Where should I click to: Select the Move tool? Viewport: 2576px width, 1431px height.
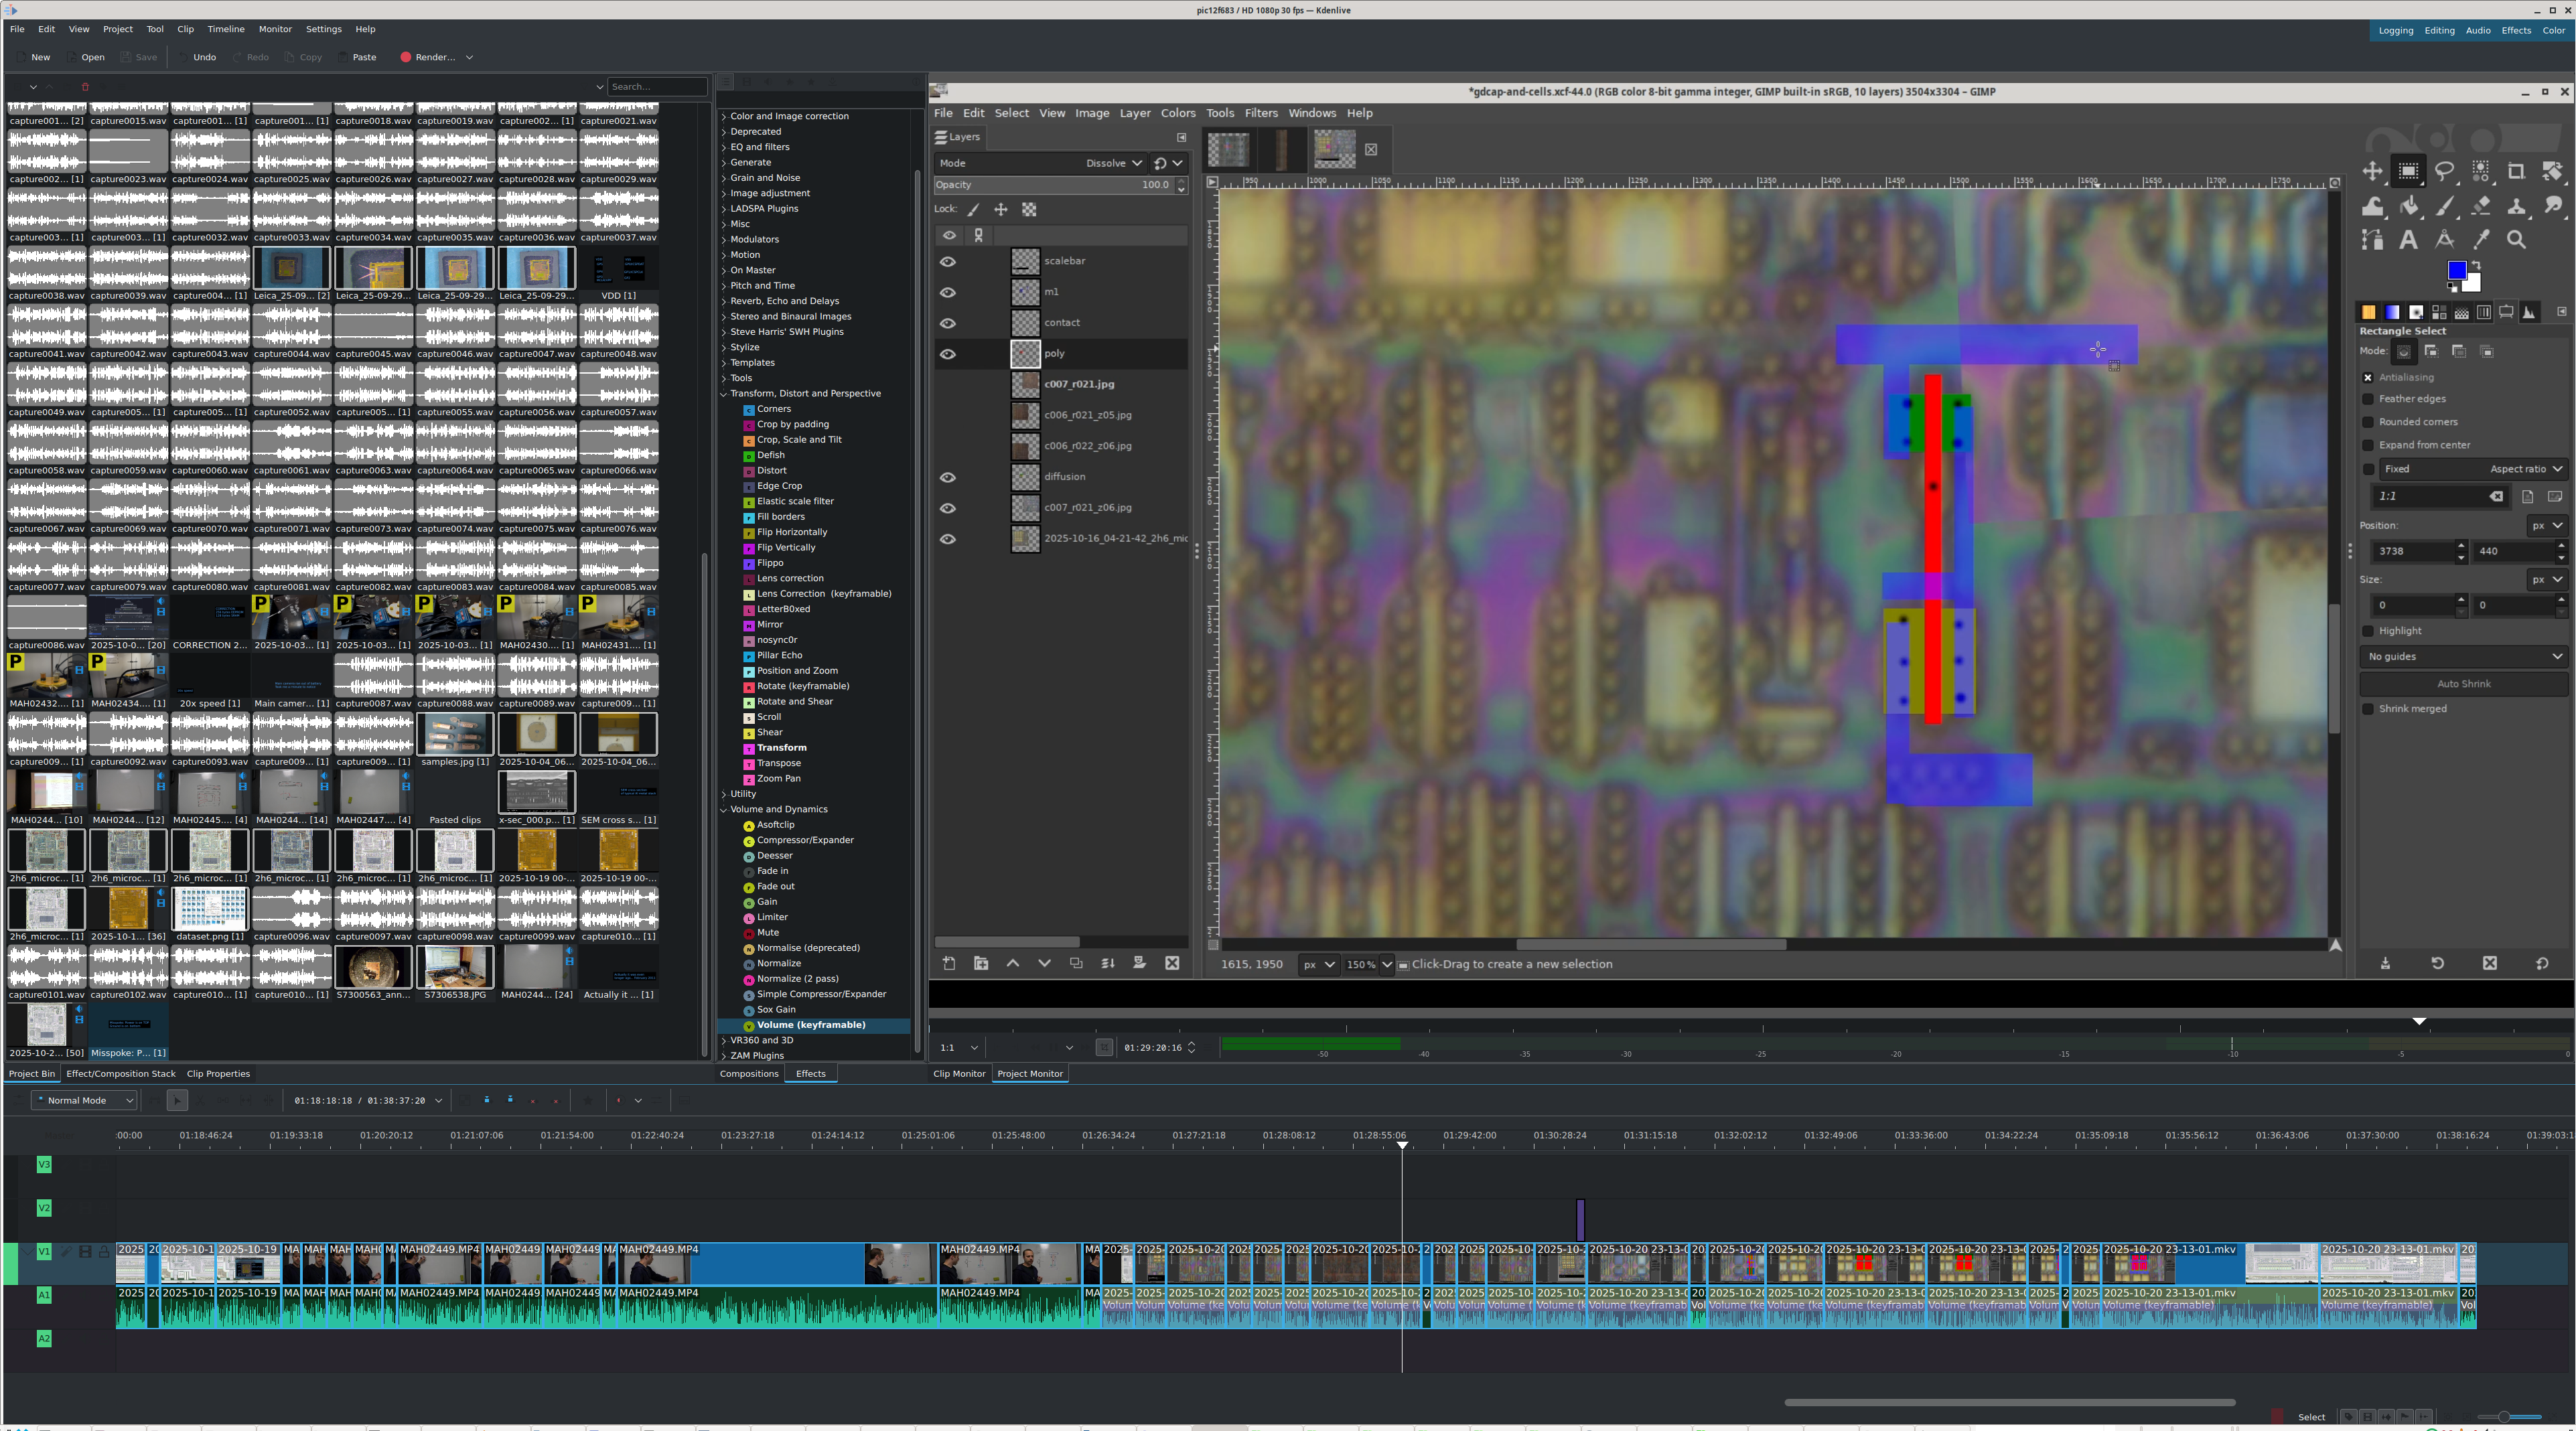click(x=2372, y=171)
